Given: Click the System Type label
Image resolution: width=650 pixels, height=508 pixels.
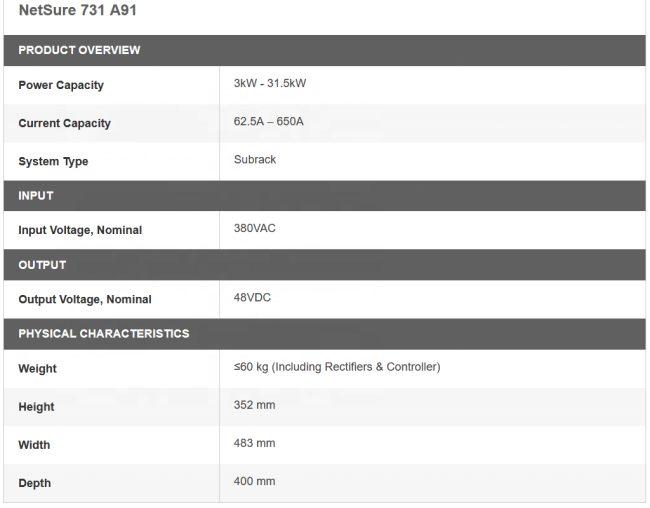Looking at the screenshot, I should tap(53, 161).
